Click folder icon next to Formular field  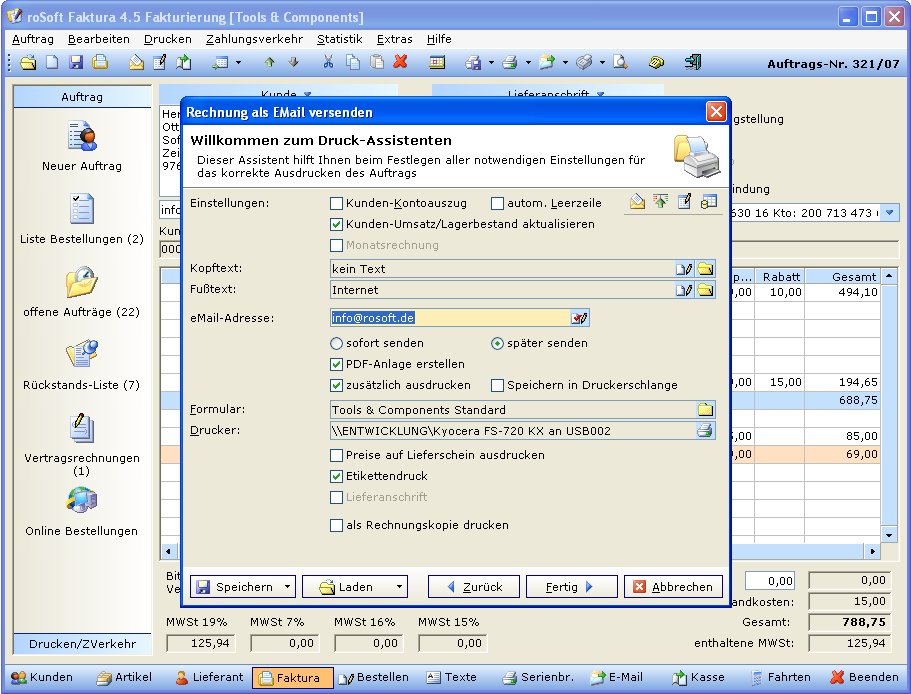tap(705, 410)
